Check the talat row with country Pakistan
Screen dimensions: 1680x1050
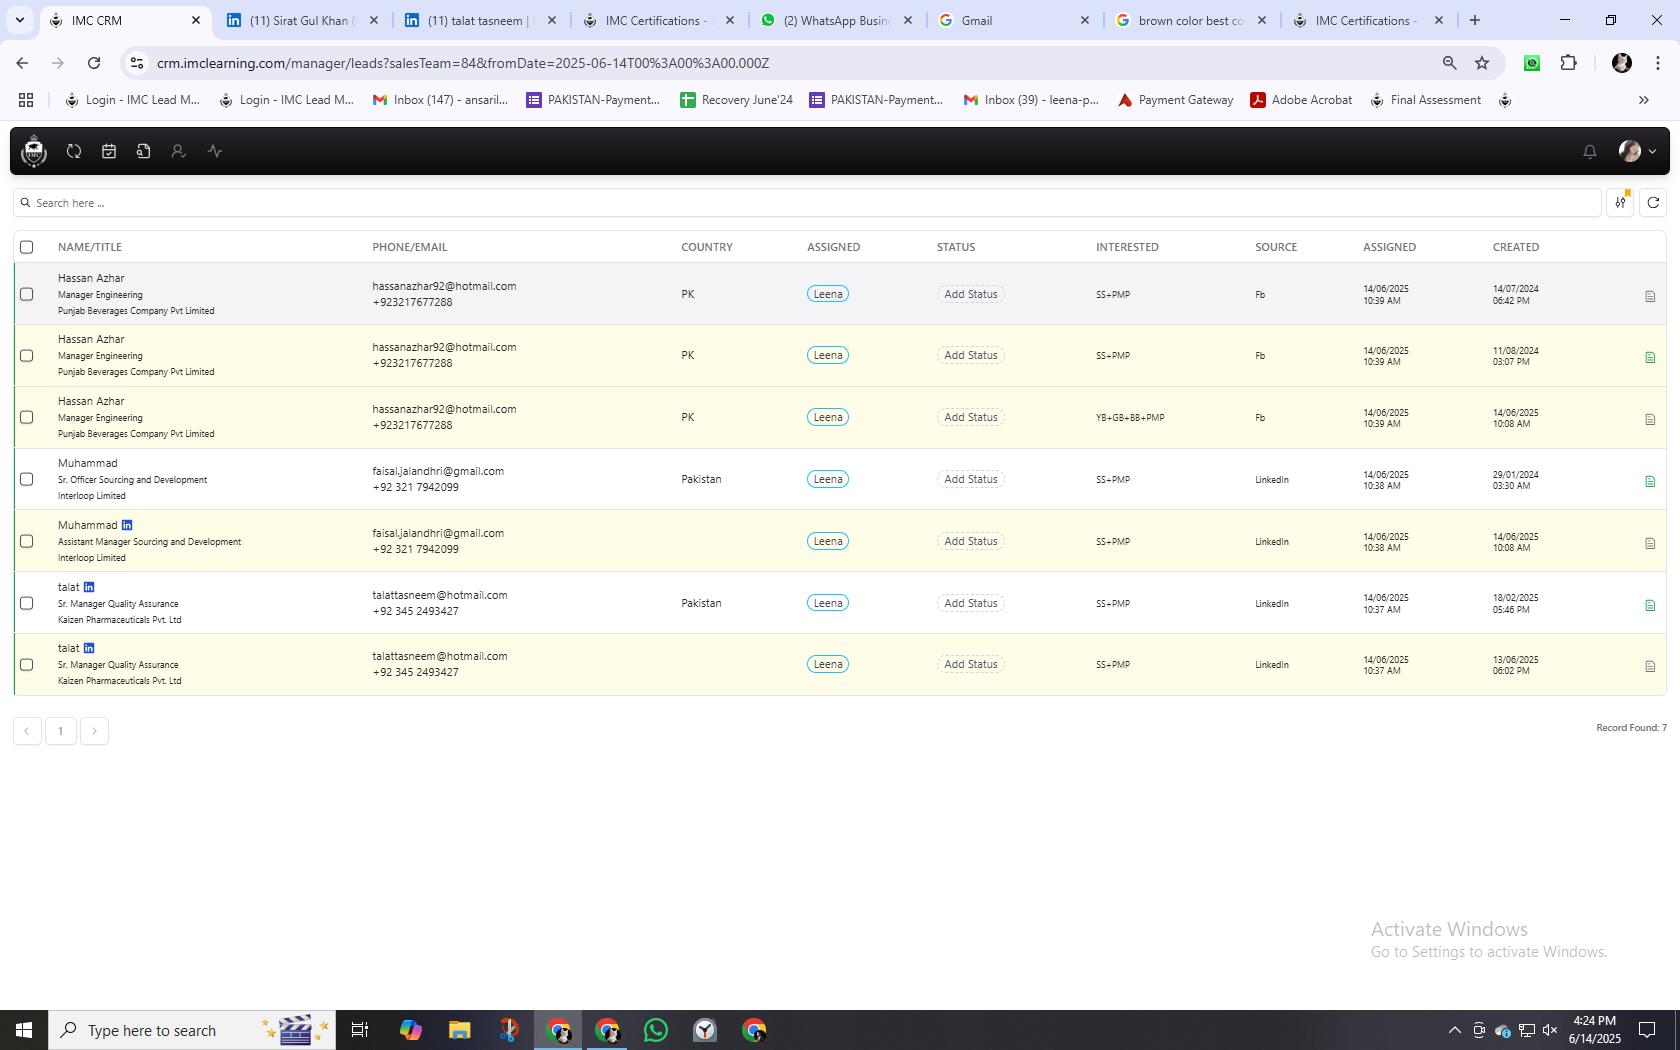27,603
